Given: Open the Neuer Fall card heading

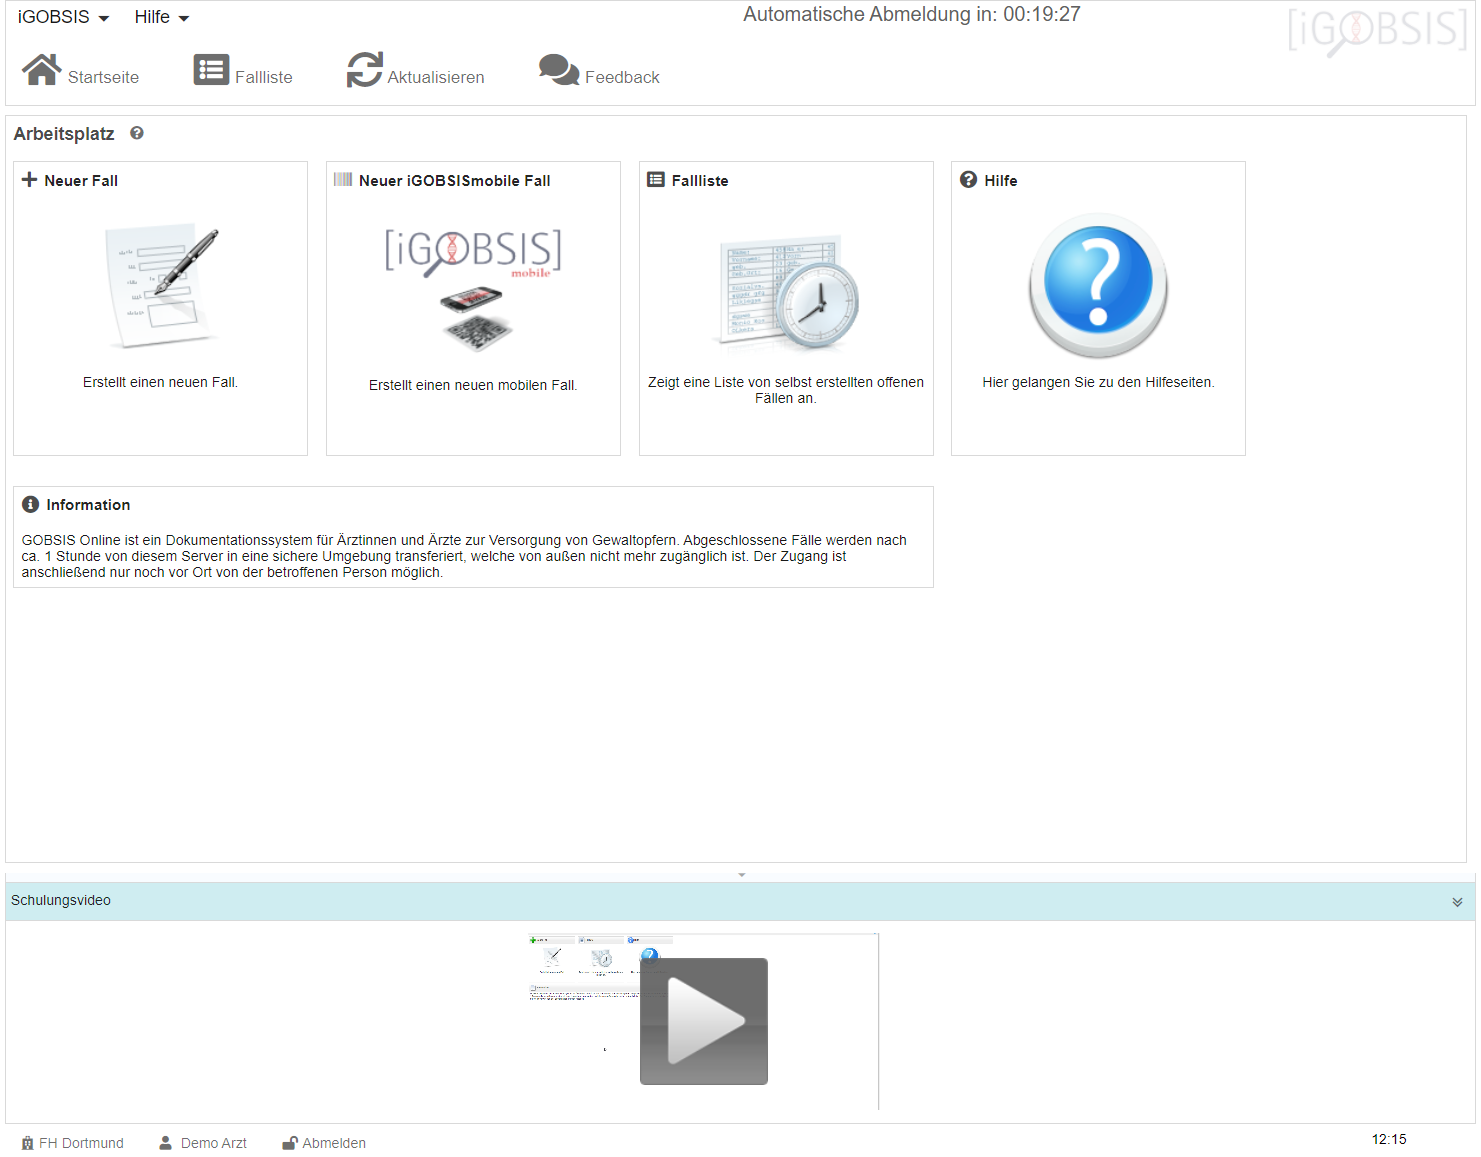Looking at the screenshot, I should 81,181.
